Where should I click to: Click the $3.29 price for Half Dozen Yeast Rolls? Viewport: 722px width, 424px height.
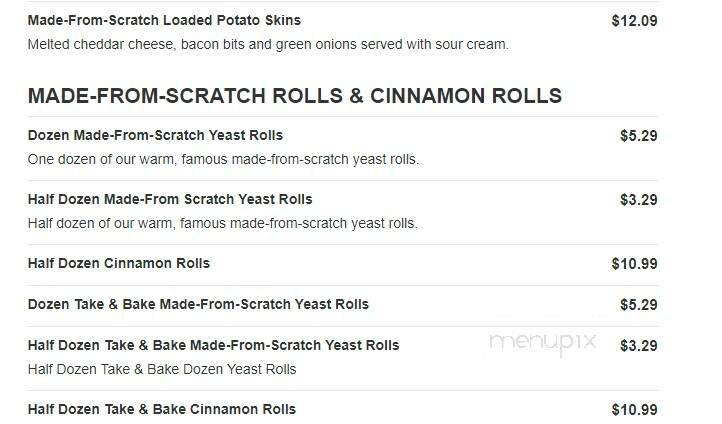point(638,200)
